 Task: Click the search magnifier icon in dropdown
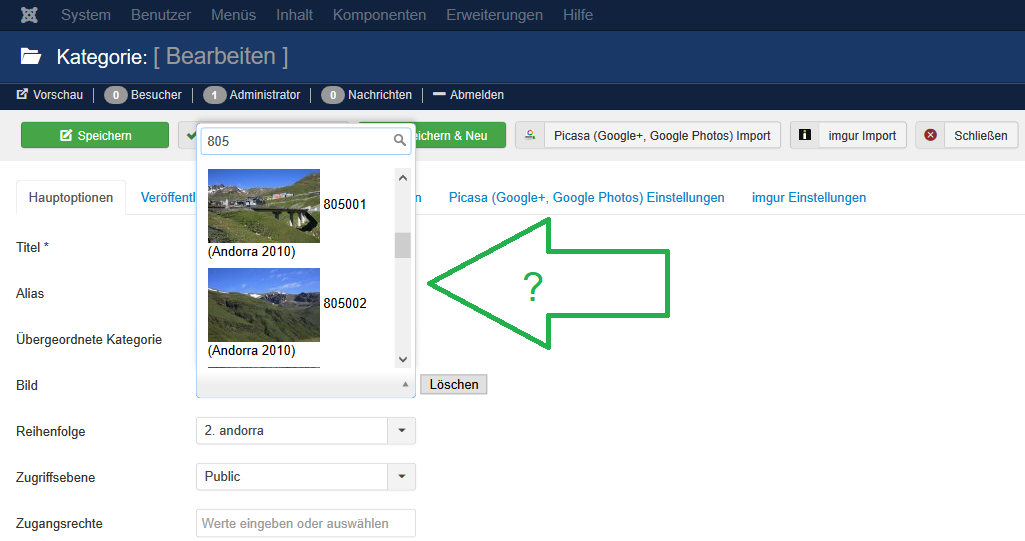400,141
